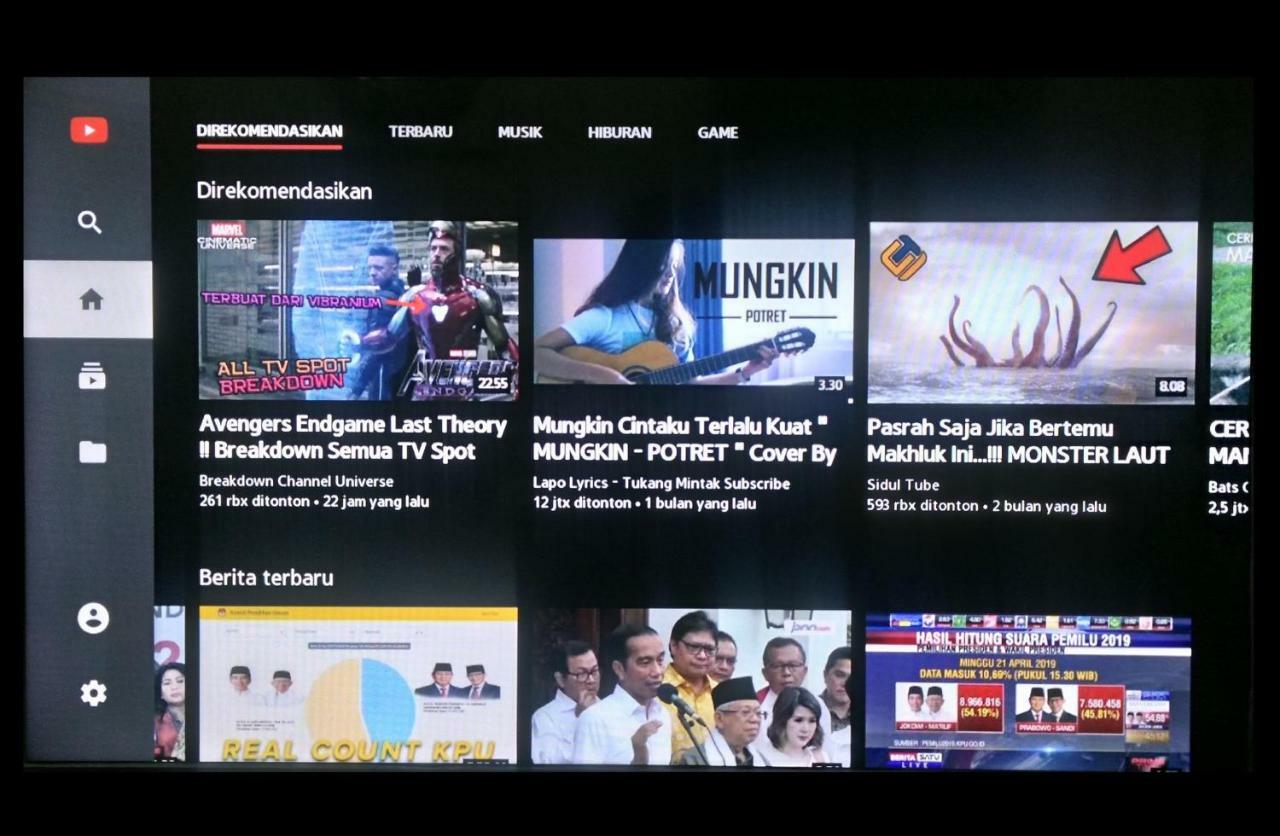1280x836 pixels.
Task: Open the Library folder icon
Action: [x=92, y=452]
